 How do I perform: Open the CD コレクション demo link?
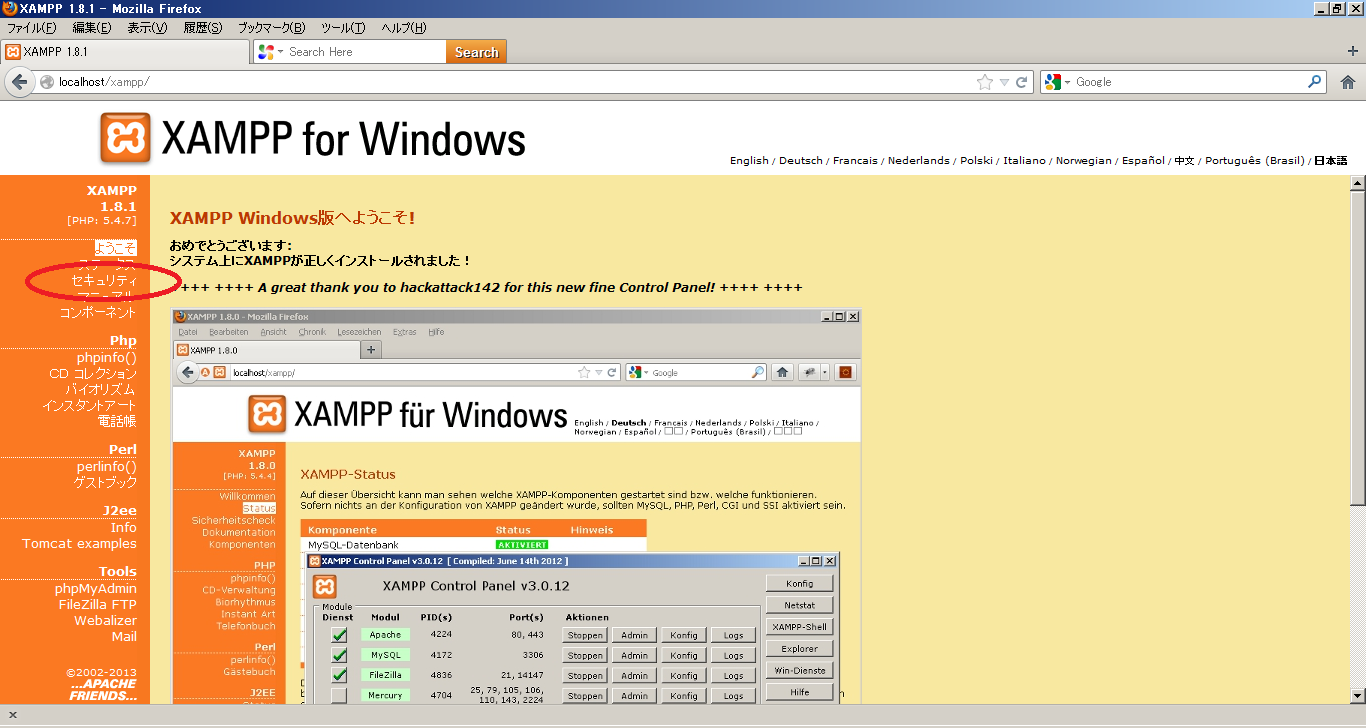point(93,373)
